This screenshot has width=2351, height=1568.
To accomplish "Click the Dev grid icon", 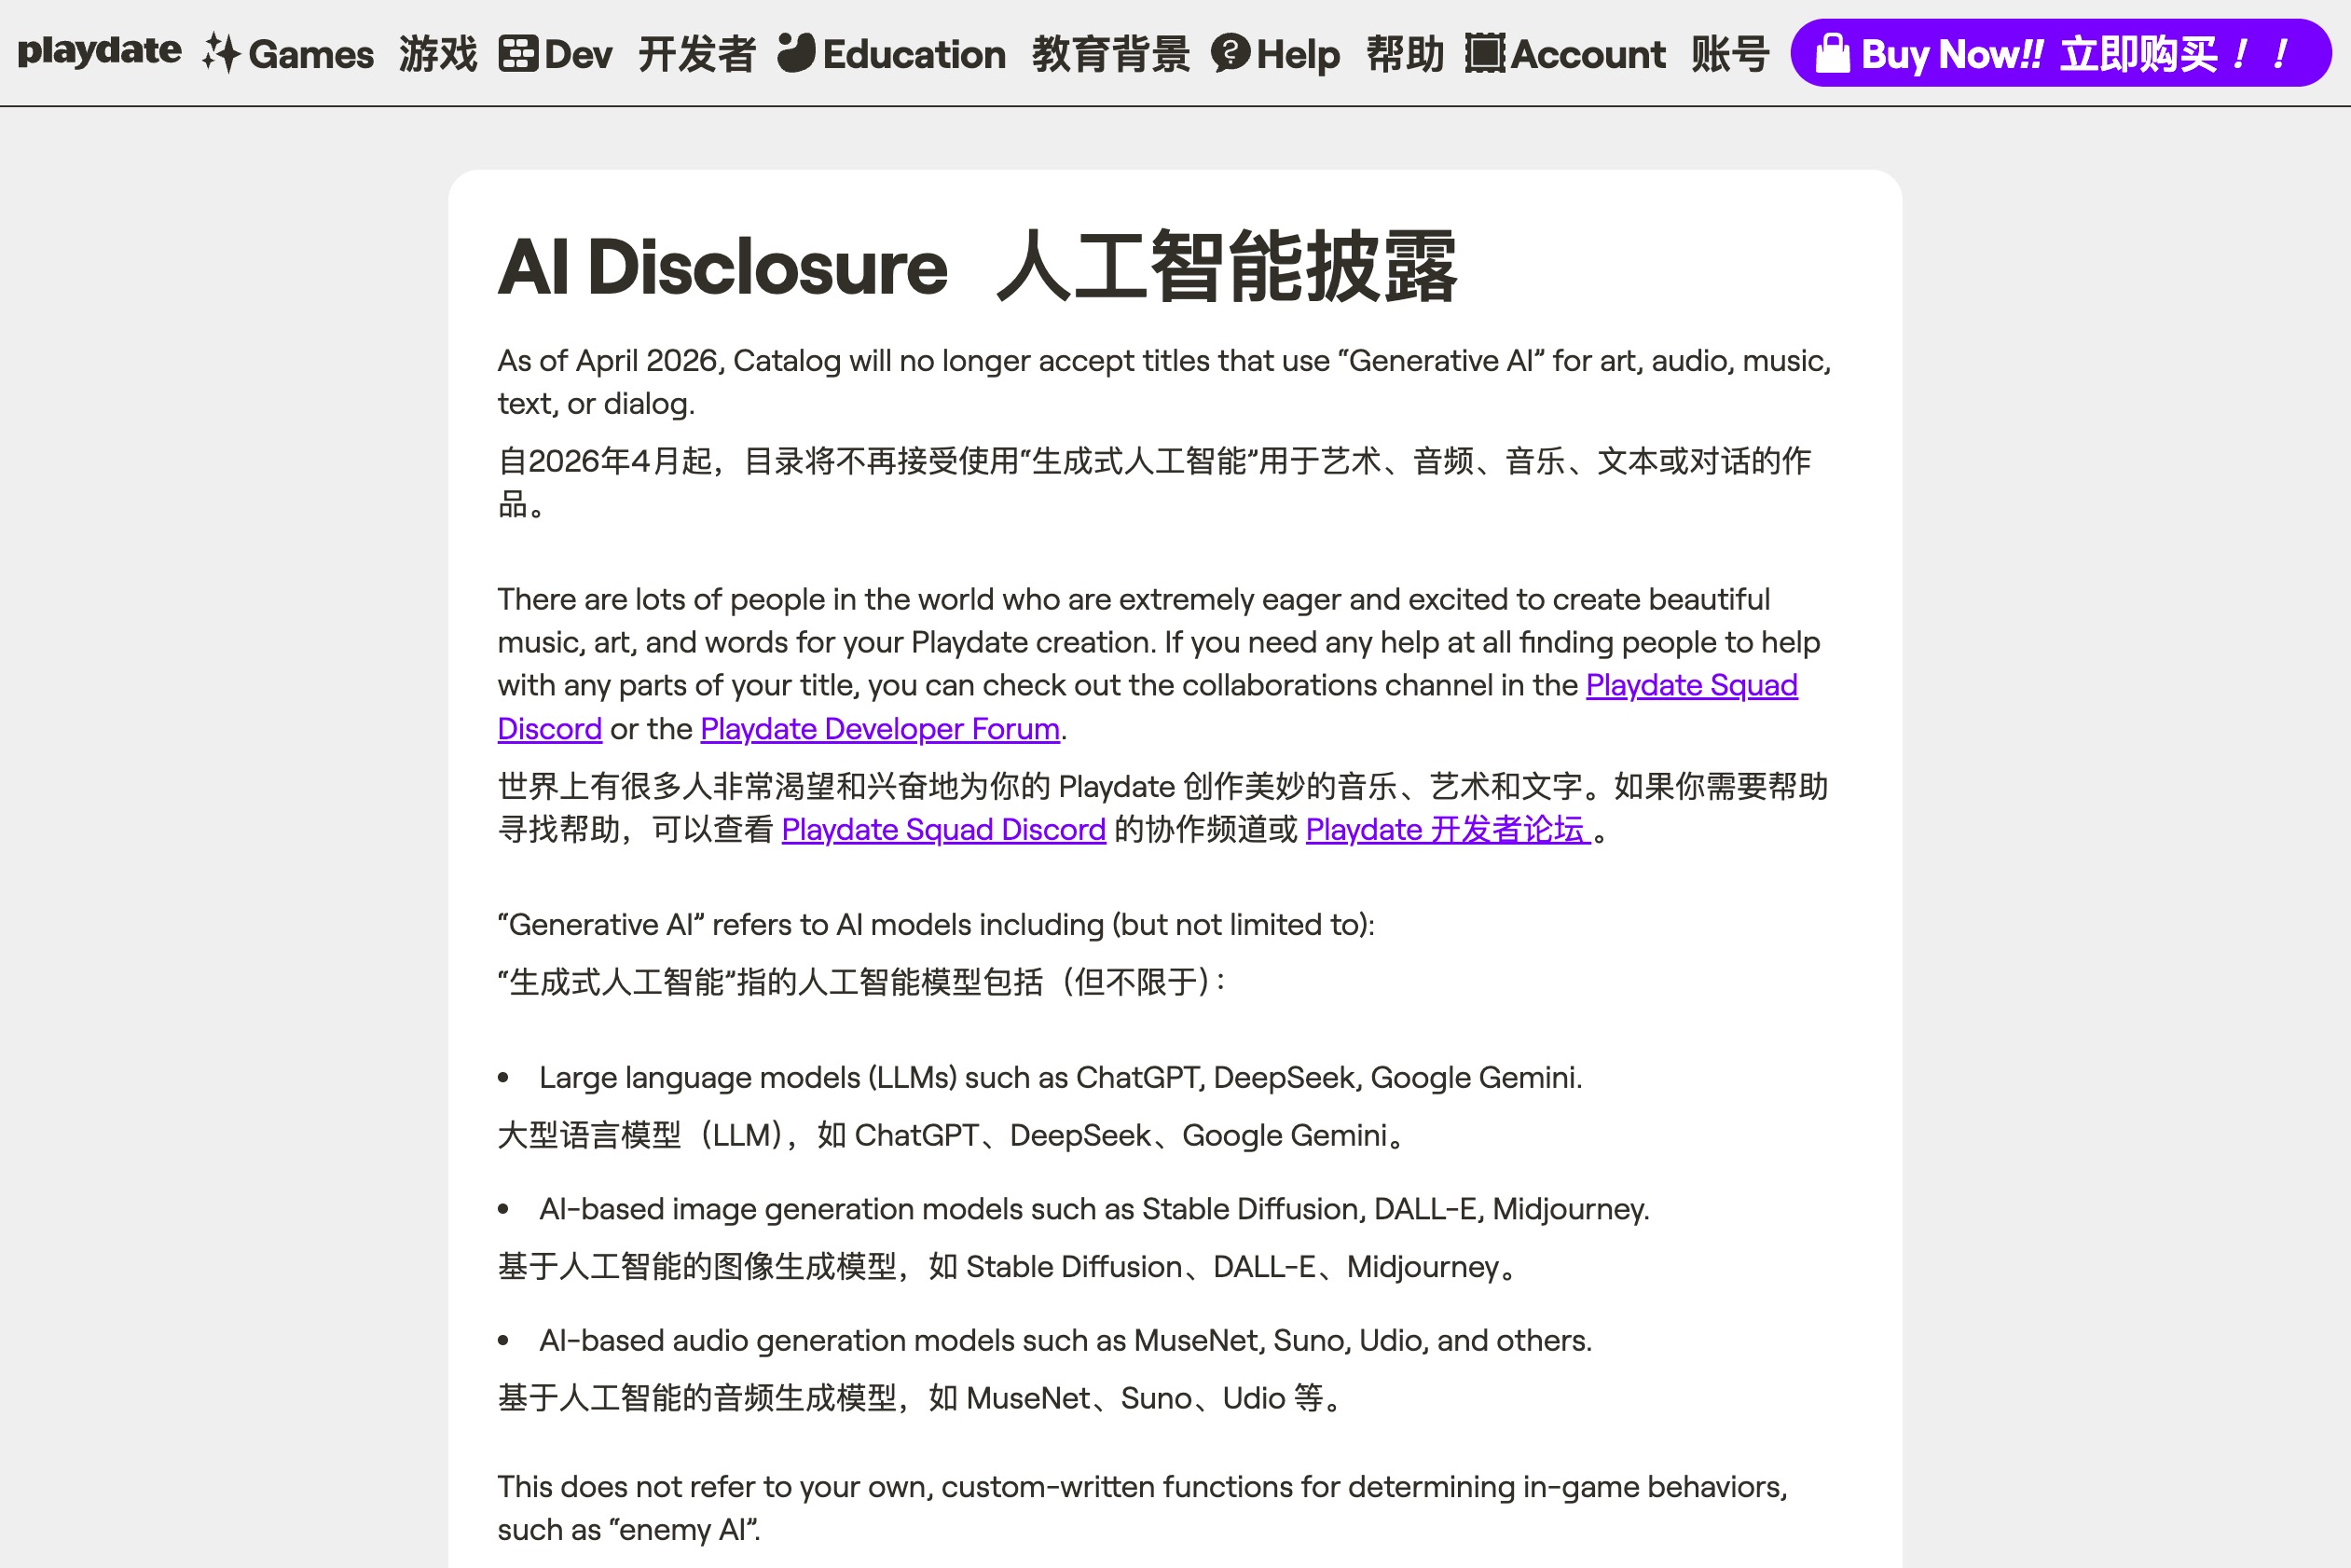I will point(518,53).
